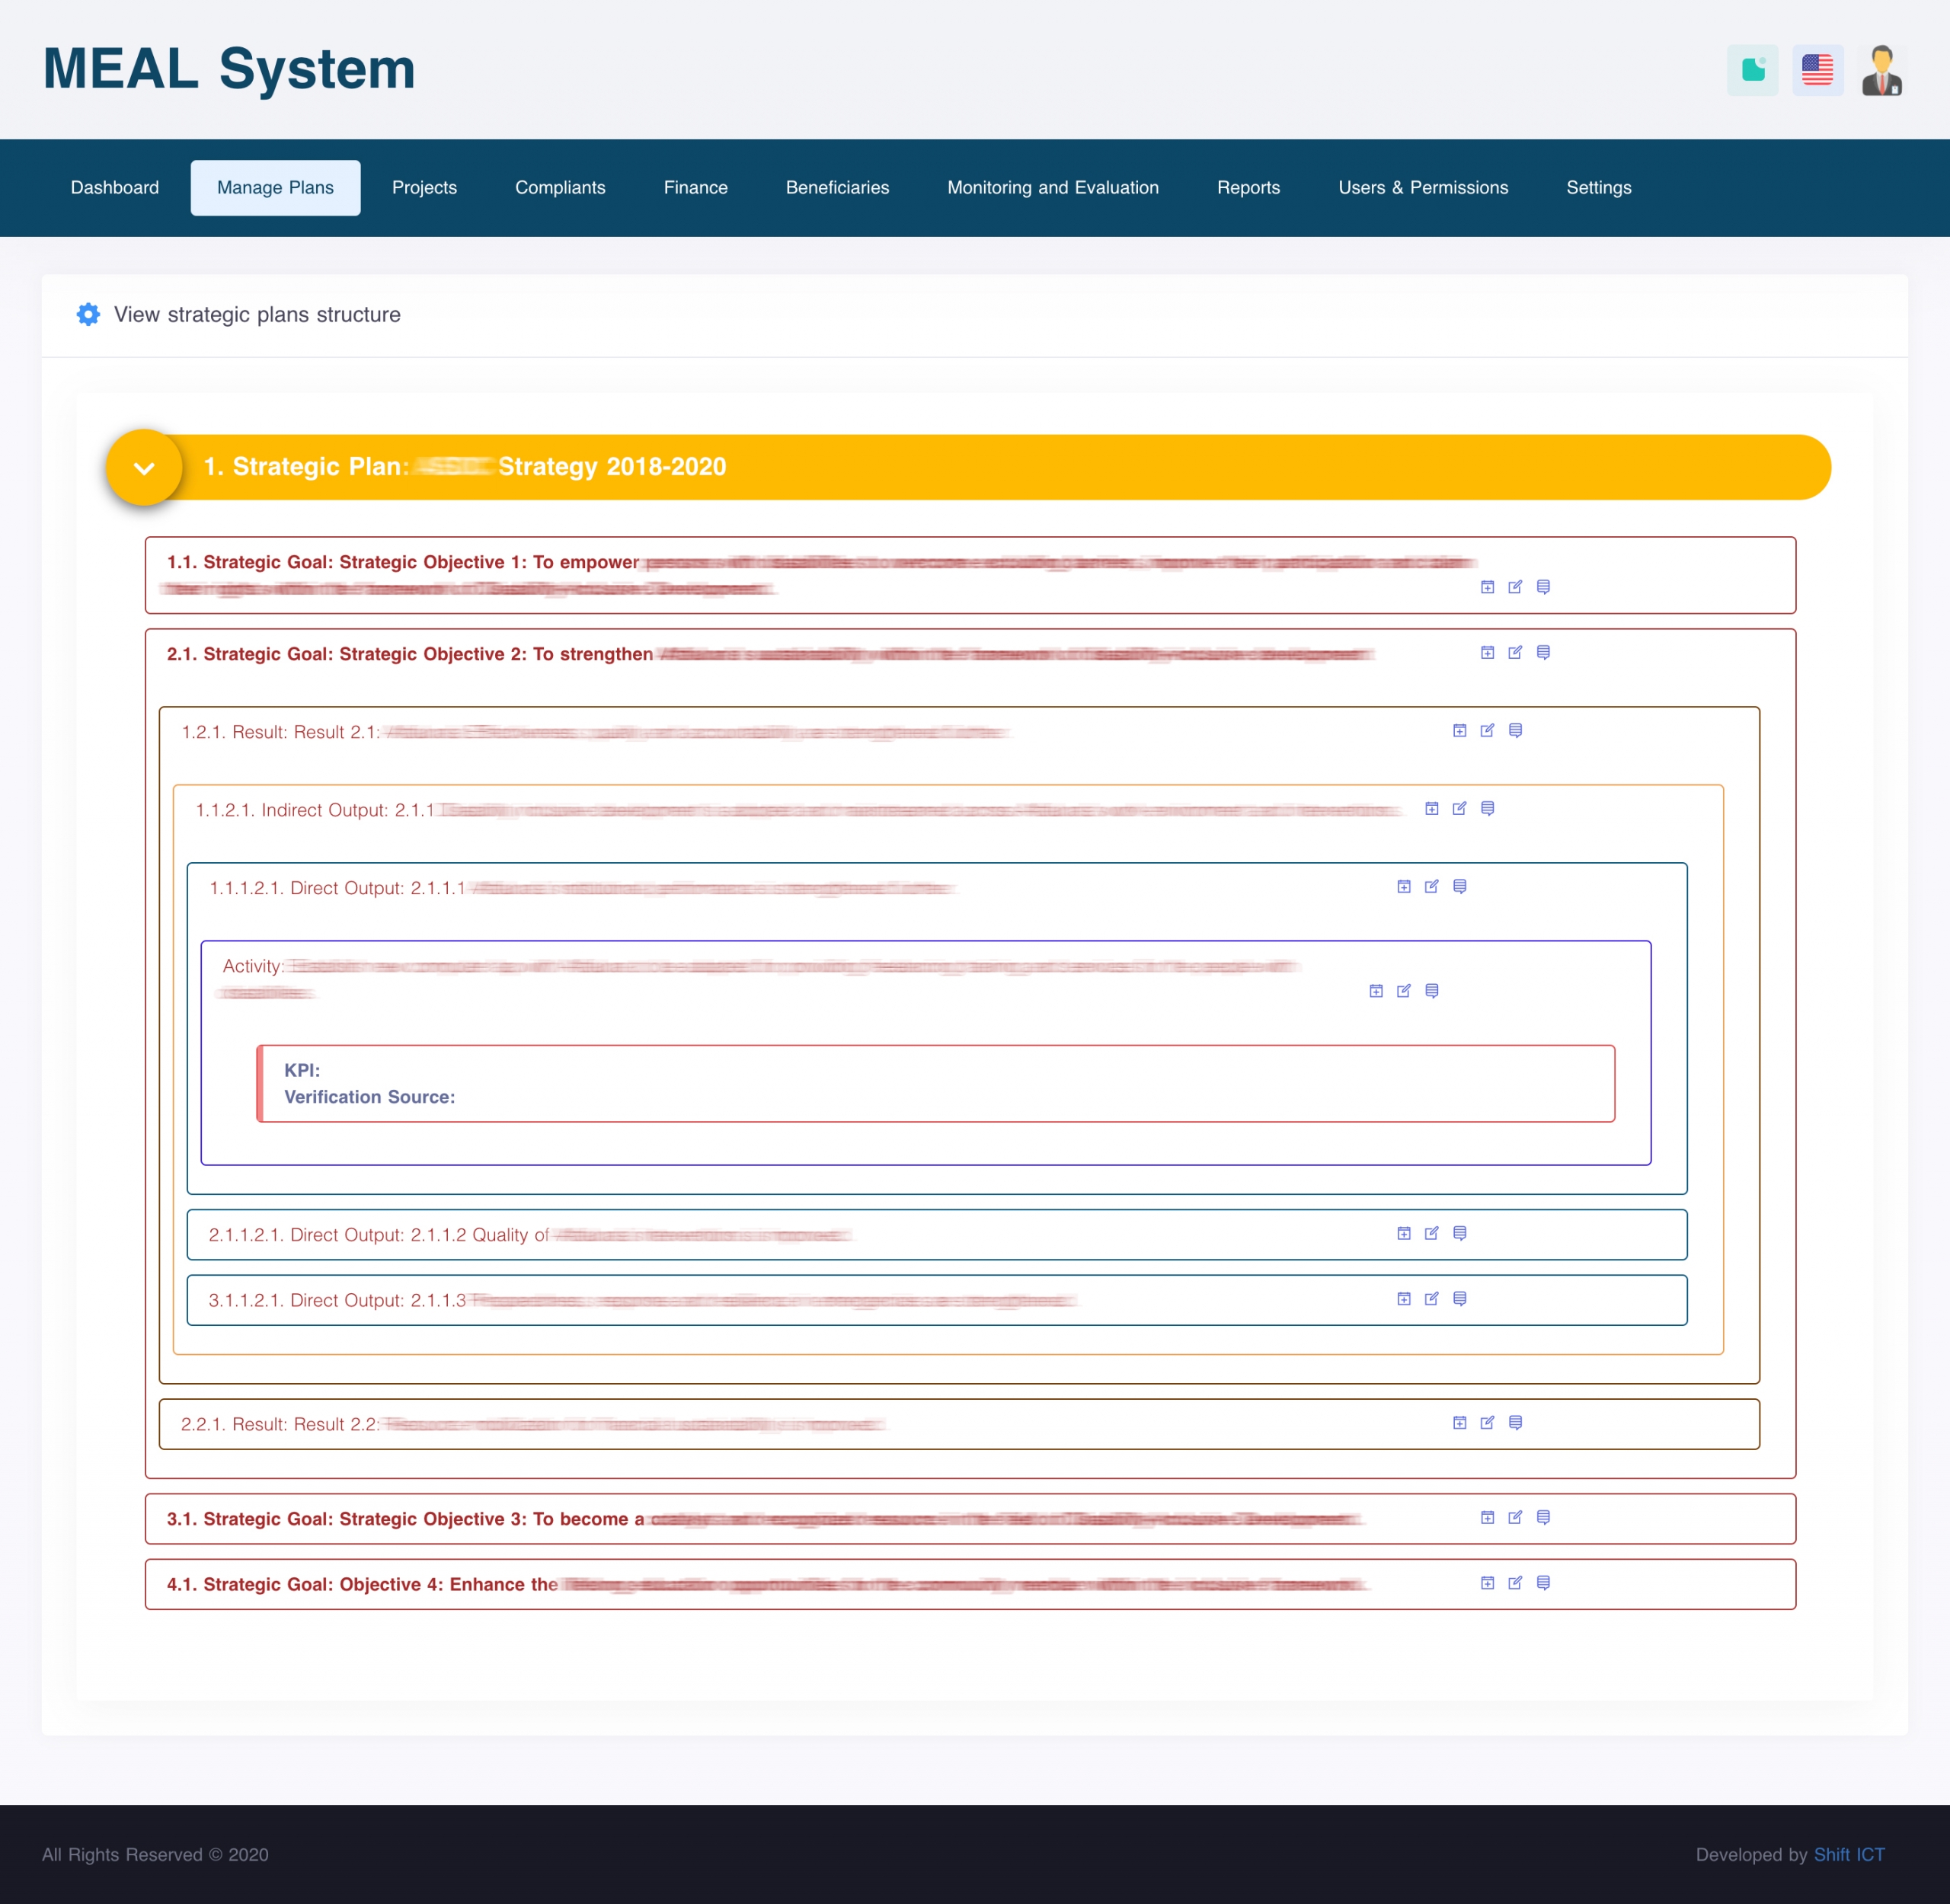This screenshot has height=1904, width=1950.
Task: Edit Strategic Objective 2 with pencil icon
Action: (x=1515, y=652)
